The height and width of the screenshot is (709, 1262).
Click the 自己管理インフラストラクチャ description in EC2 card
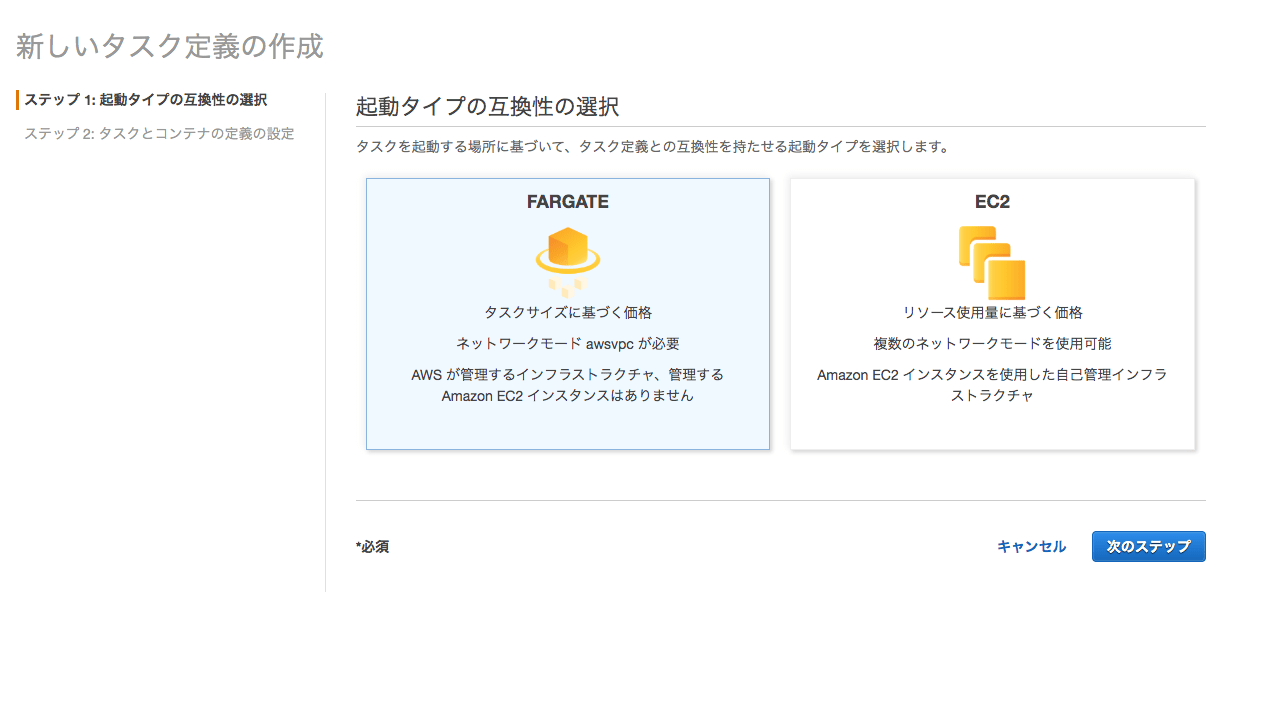click(992, 385)
